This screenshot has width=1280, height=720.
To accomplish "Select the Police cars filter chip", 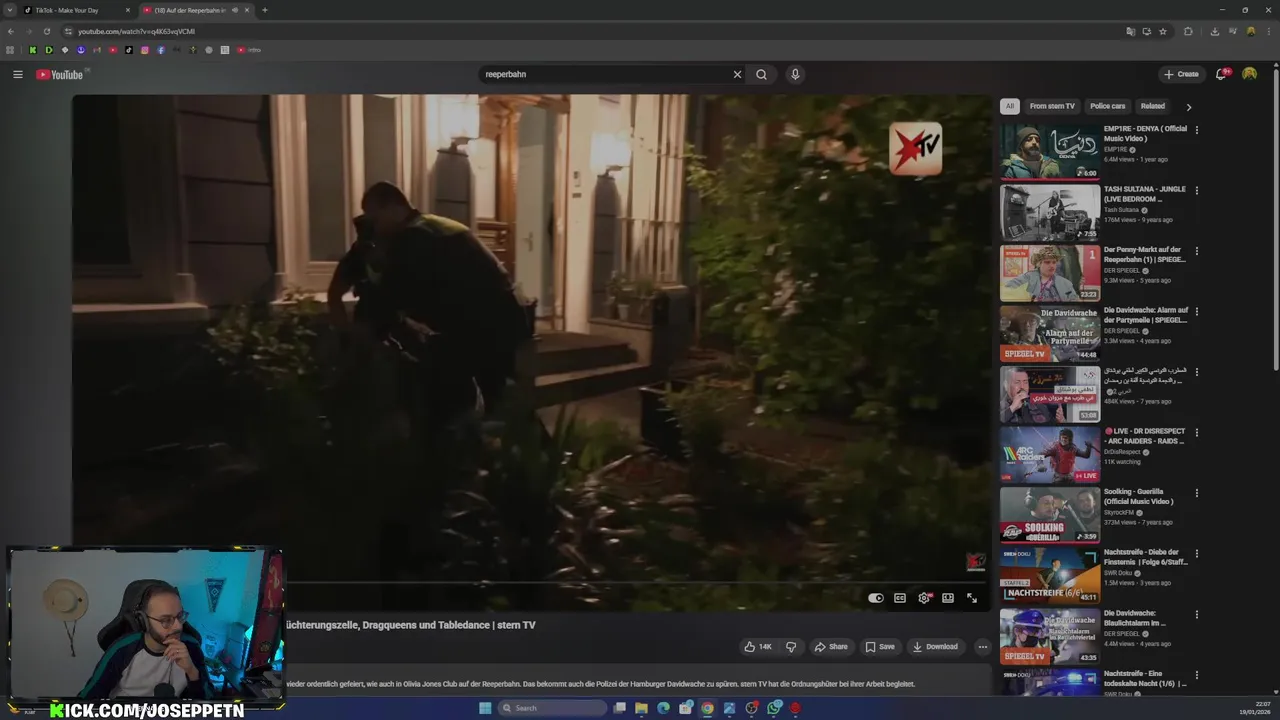I will click(1107, 106).
